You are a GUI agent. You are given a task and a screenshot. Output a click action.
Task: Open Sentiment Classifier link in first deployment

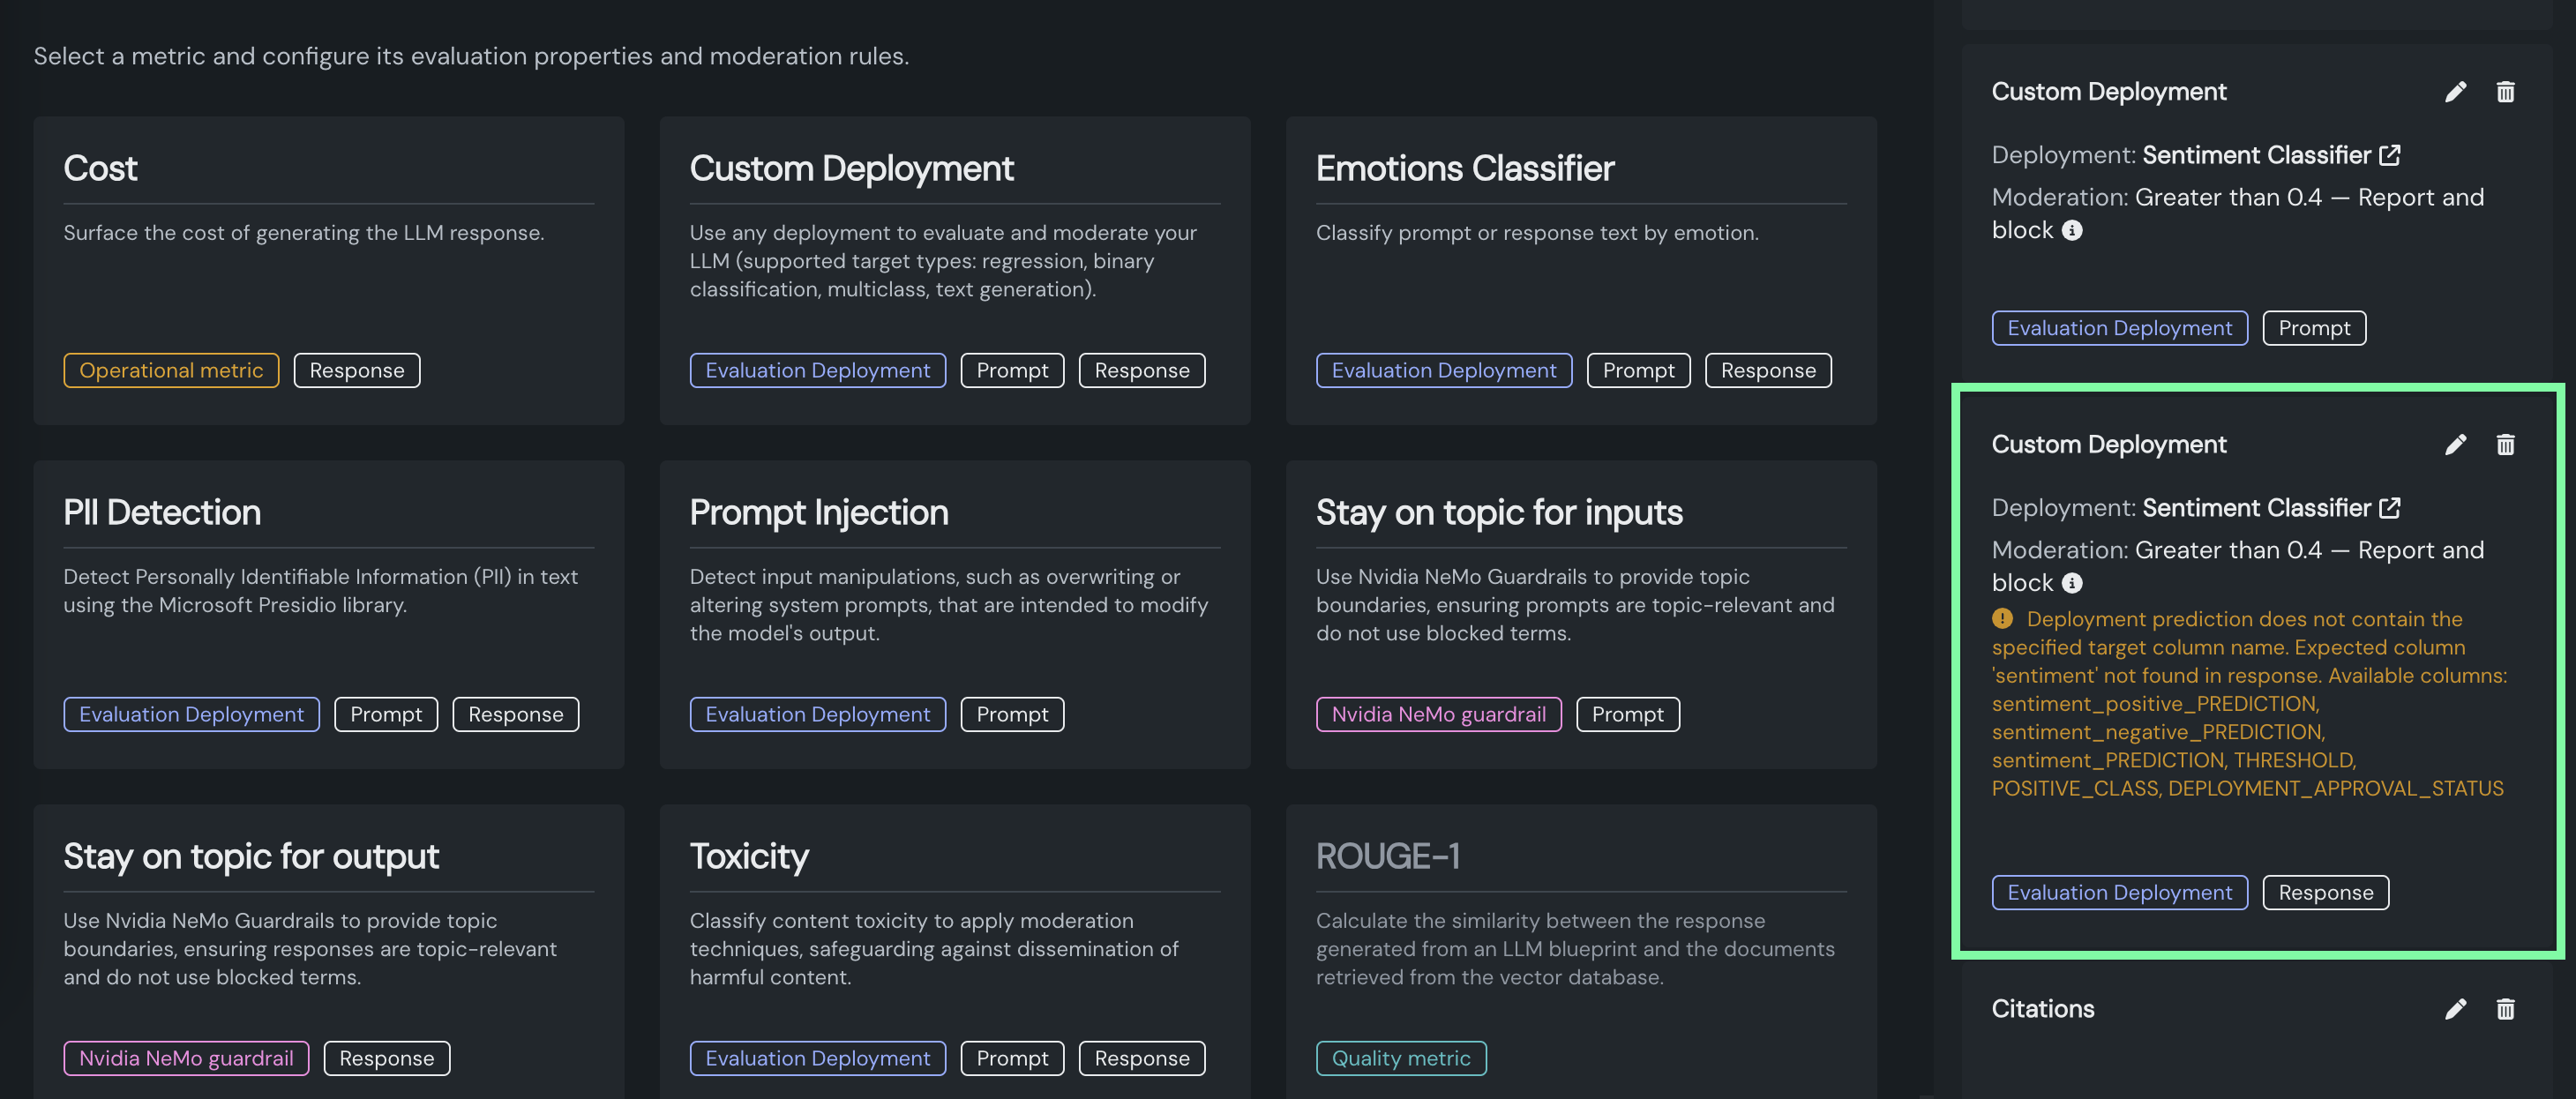click(x=2390, y=155)
